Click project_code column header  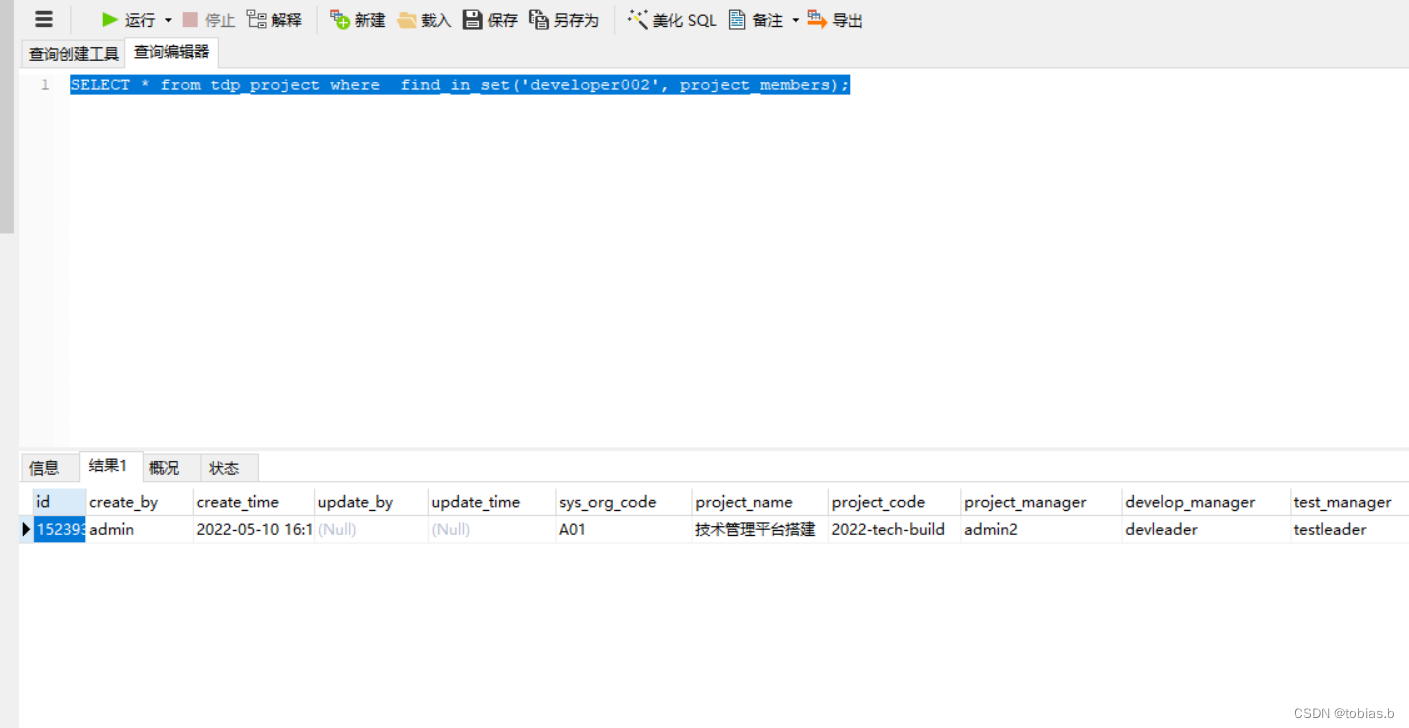pyautogui.click(x=894, y=502)
